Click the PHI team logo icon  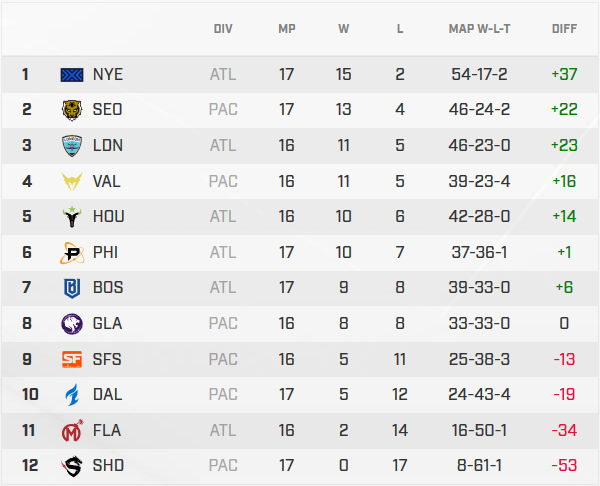pyautogui.click(x=73, y=252)
